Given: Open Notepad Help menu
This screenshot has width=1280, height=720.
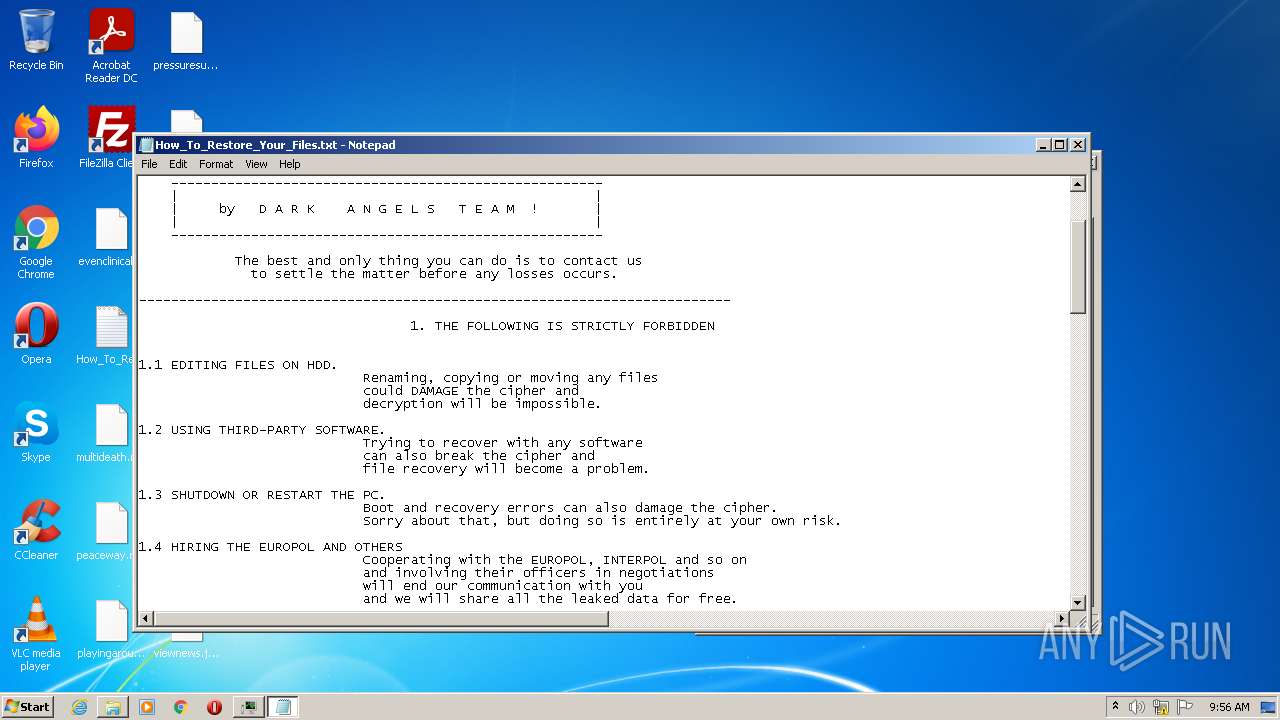Looking at the screenshot, I should click(289, 164).
